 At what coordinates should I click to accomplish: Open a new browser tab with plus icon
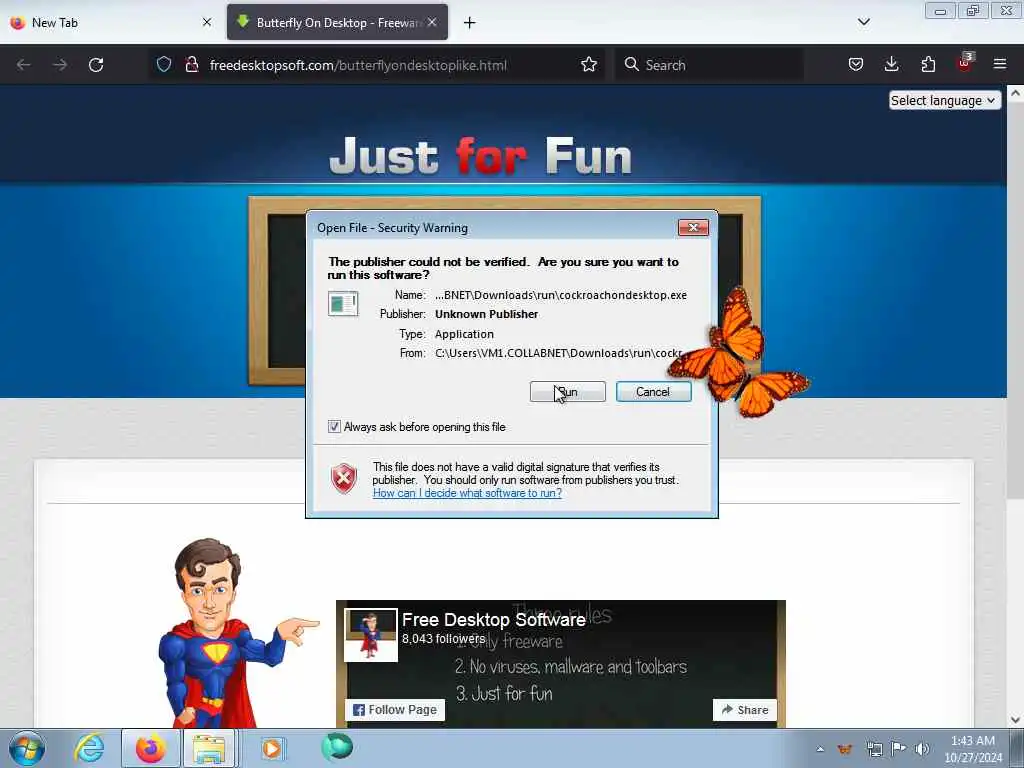tap(470, 23)
